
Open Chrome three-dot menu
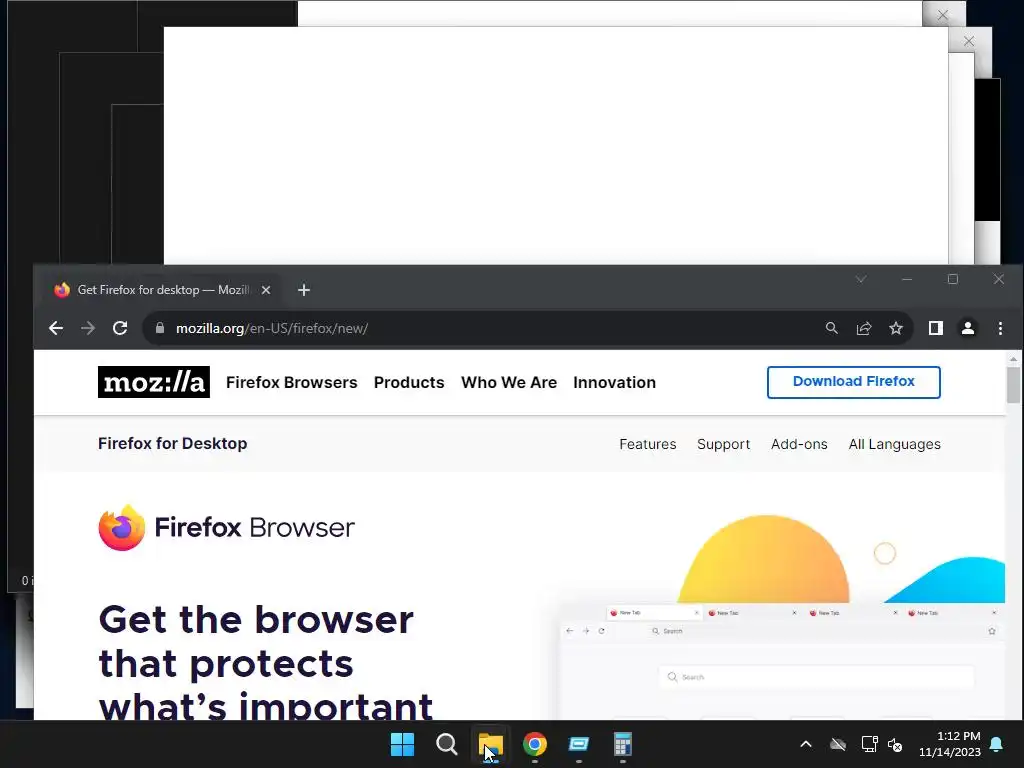(x=1000, y=328)
